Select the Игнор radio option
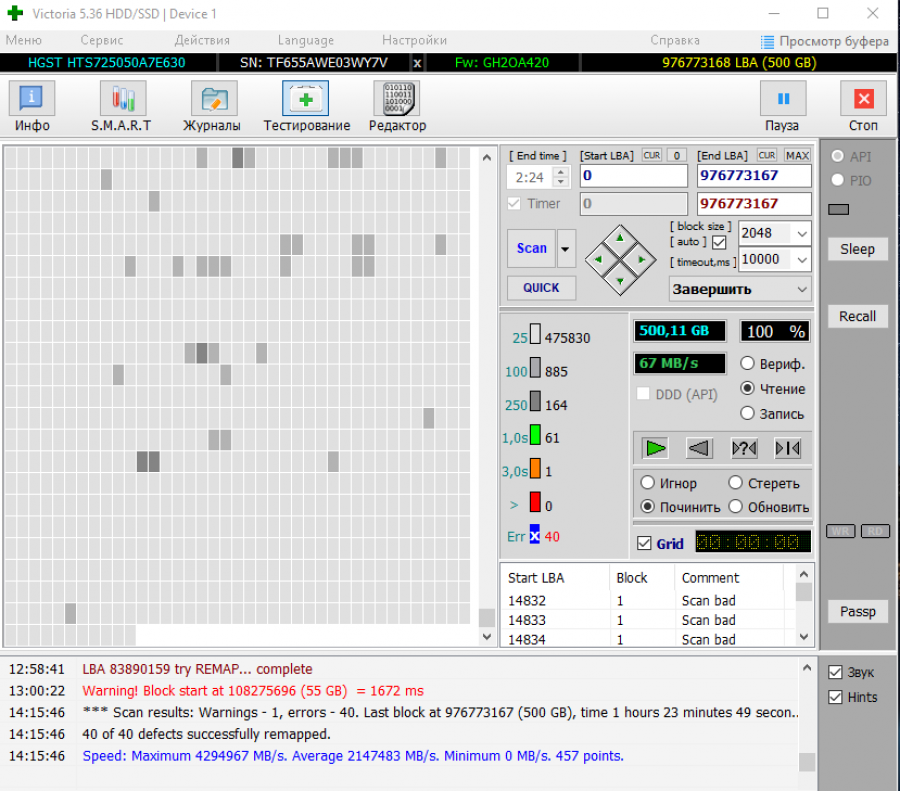 (648, 483)
